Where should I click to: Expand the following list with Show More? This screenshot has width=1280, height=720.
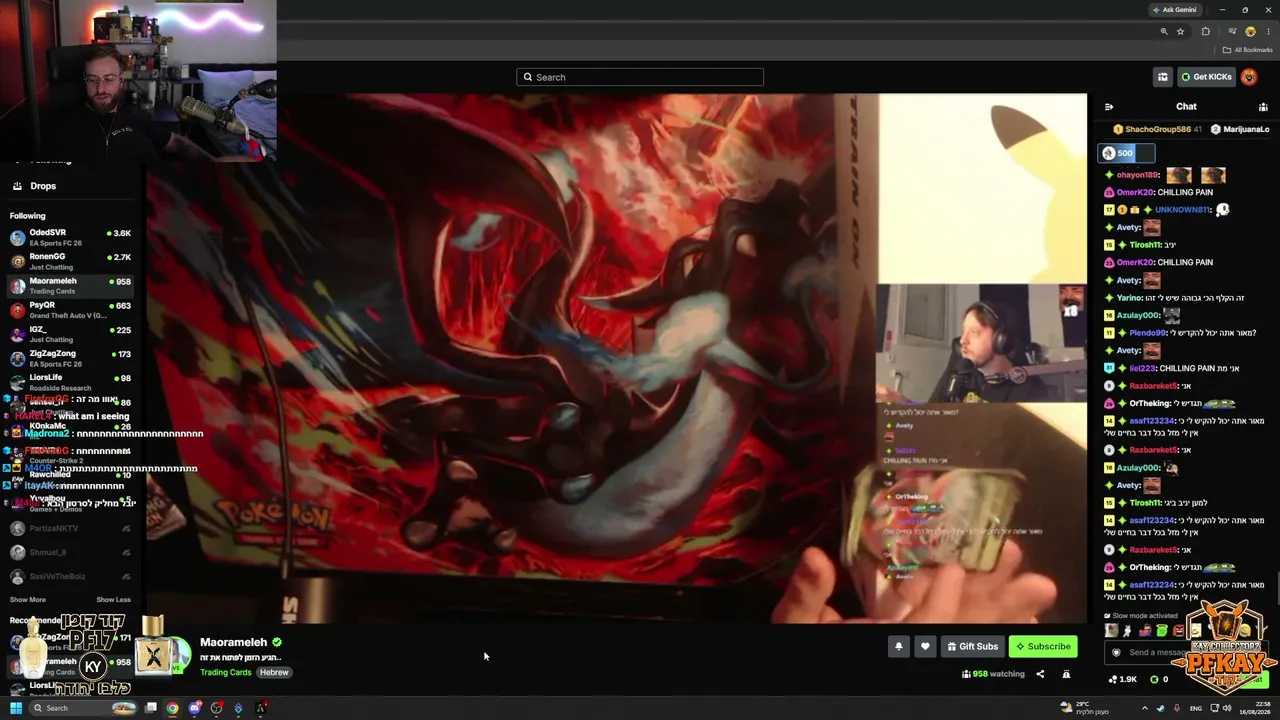tap(28, 599)
